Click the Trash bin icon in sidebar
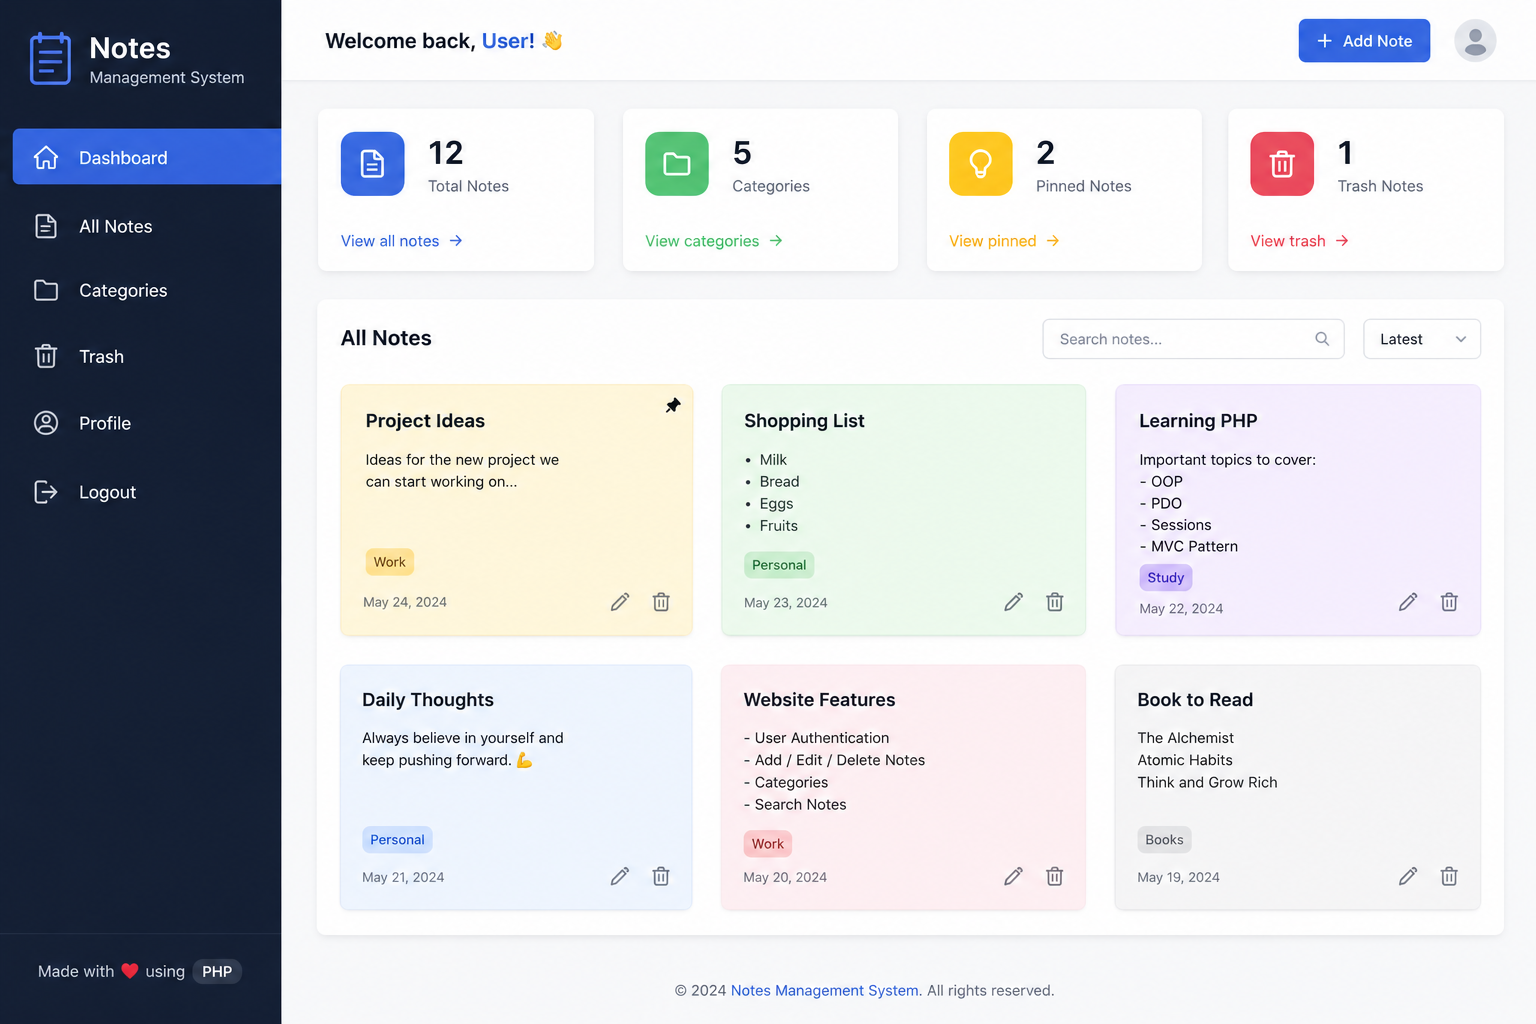1536x1024 pixels. click(46, 356)
